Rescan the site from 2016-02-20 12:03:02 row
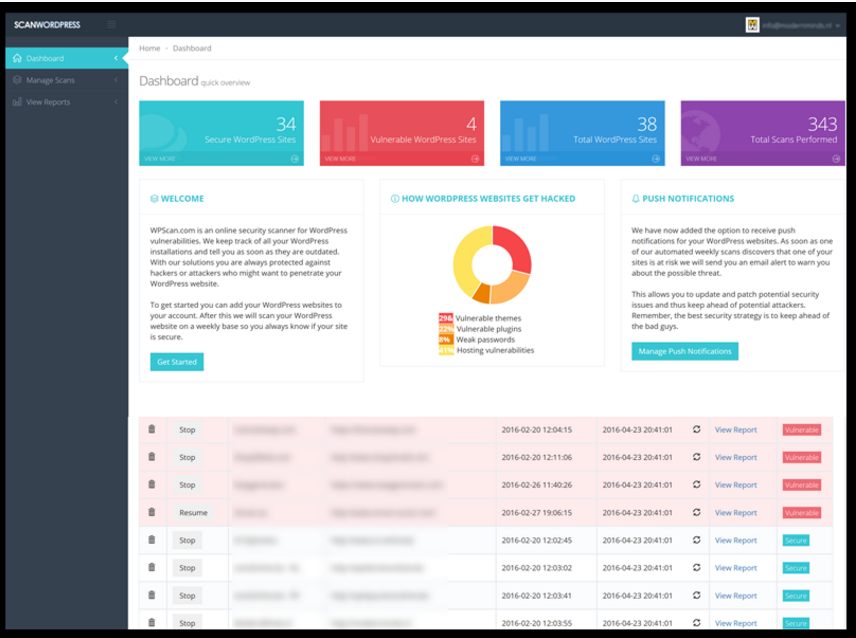The height and width of the screenshot is (638, 856). [x=697, y=567]
